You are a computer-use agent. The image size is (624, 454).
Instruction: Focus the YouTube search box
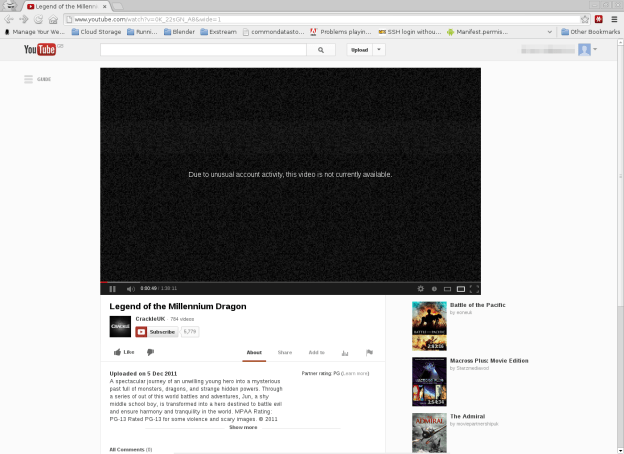tap(203, 50)
